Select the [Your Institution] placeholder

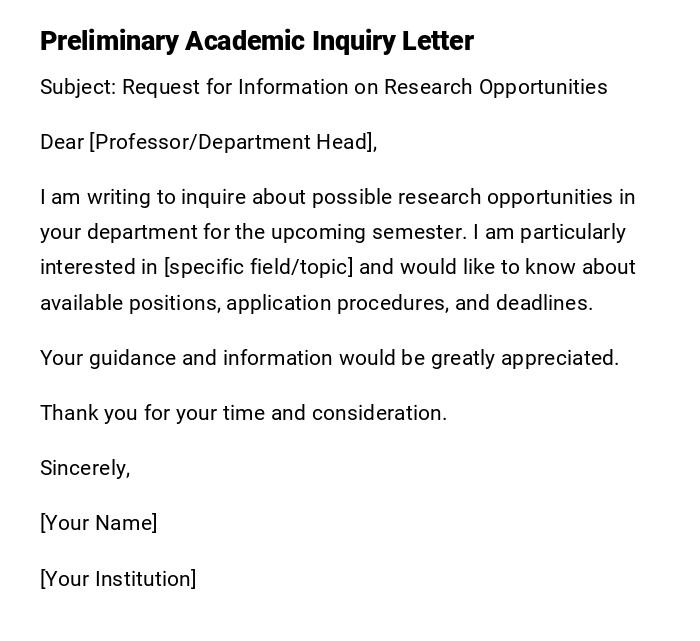point(118,579)
